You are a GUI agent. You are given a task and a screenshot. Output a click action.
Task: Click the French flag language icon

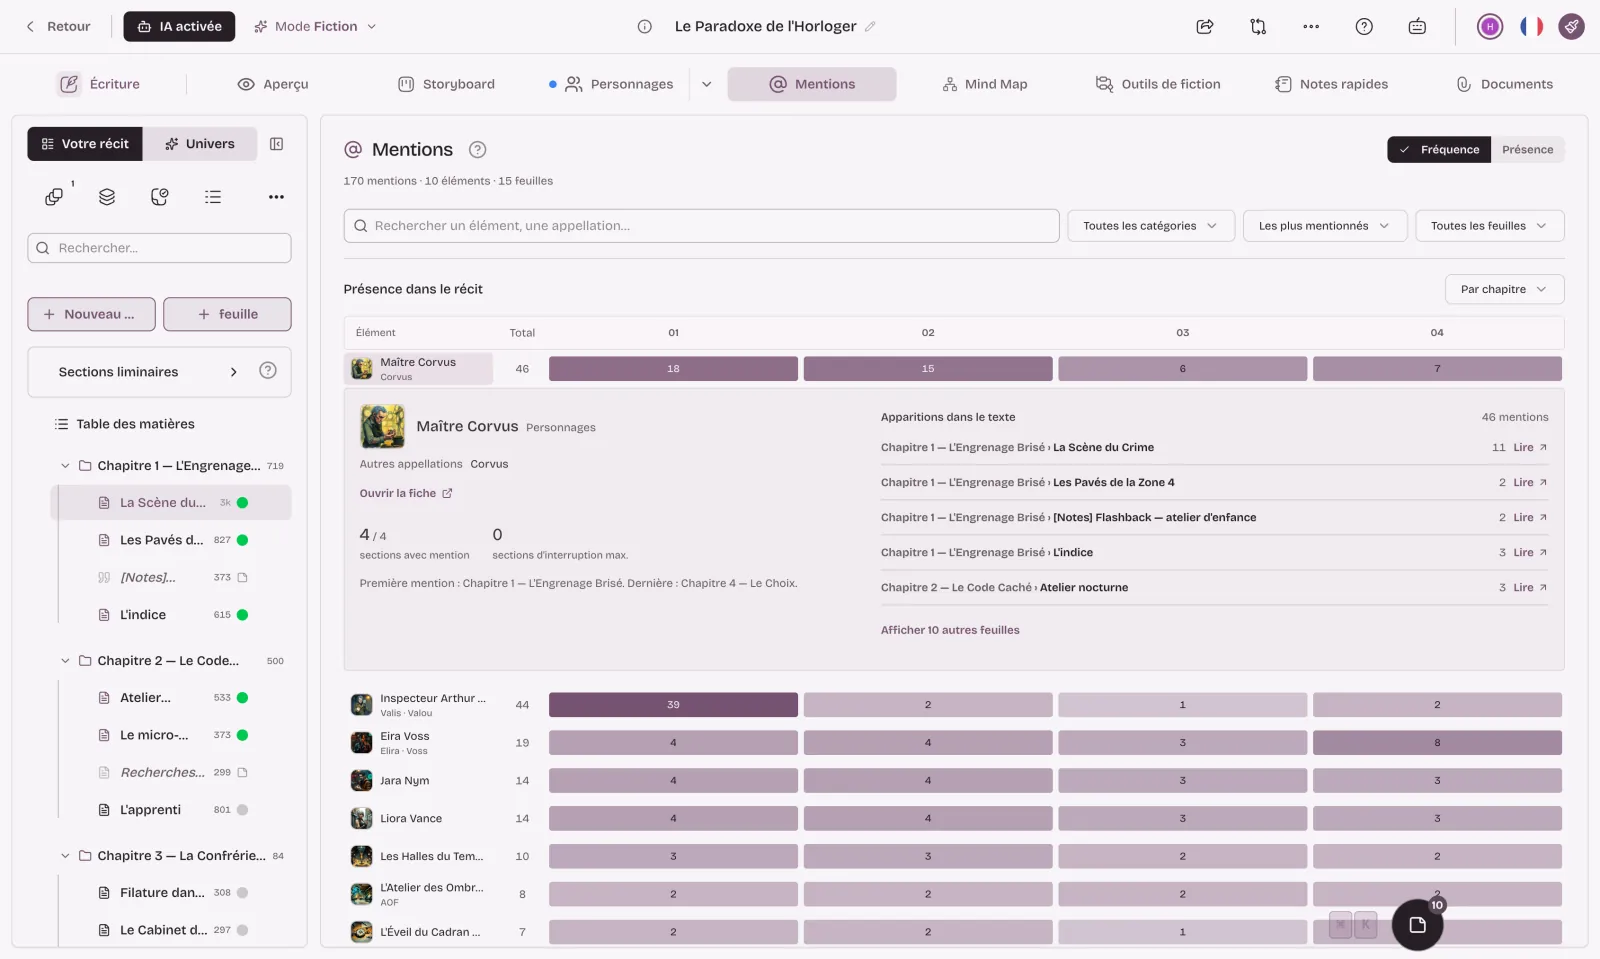pos(1531,27)
